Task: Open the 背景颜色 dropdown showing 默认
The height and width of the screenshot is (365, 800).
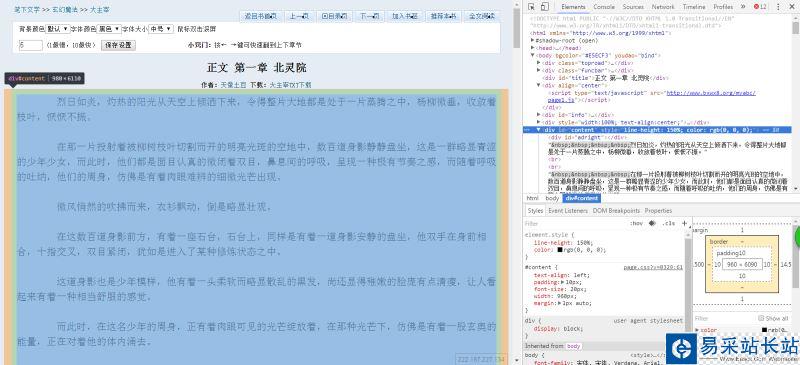Action: (x=58, y=29)
